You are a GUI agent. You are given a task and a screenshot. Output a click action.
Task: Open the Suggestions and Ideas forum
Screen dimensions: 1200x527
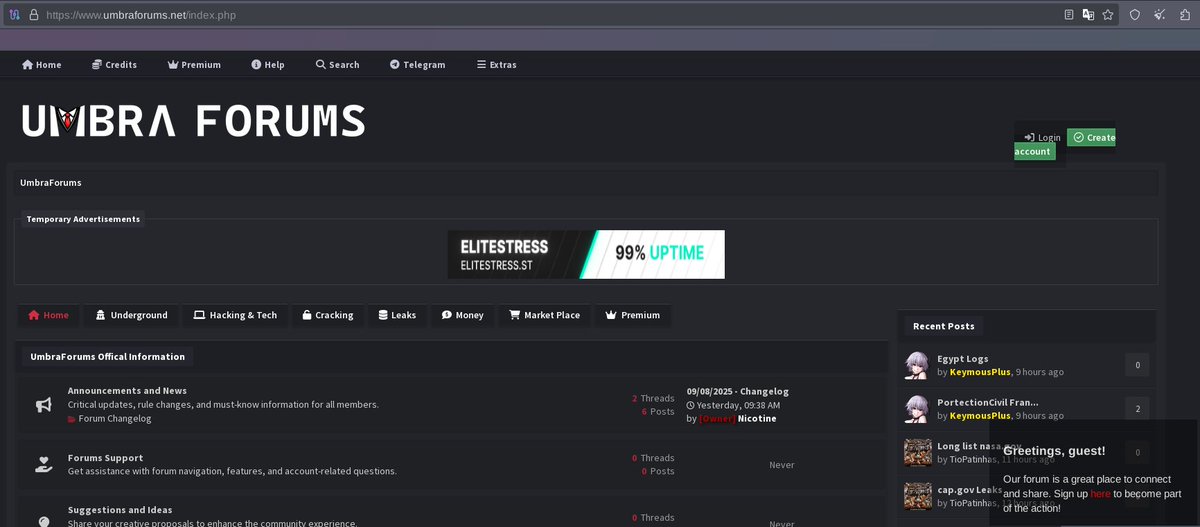pyautogui.click(x=120, y=510)
